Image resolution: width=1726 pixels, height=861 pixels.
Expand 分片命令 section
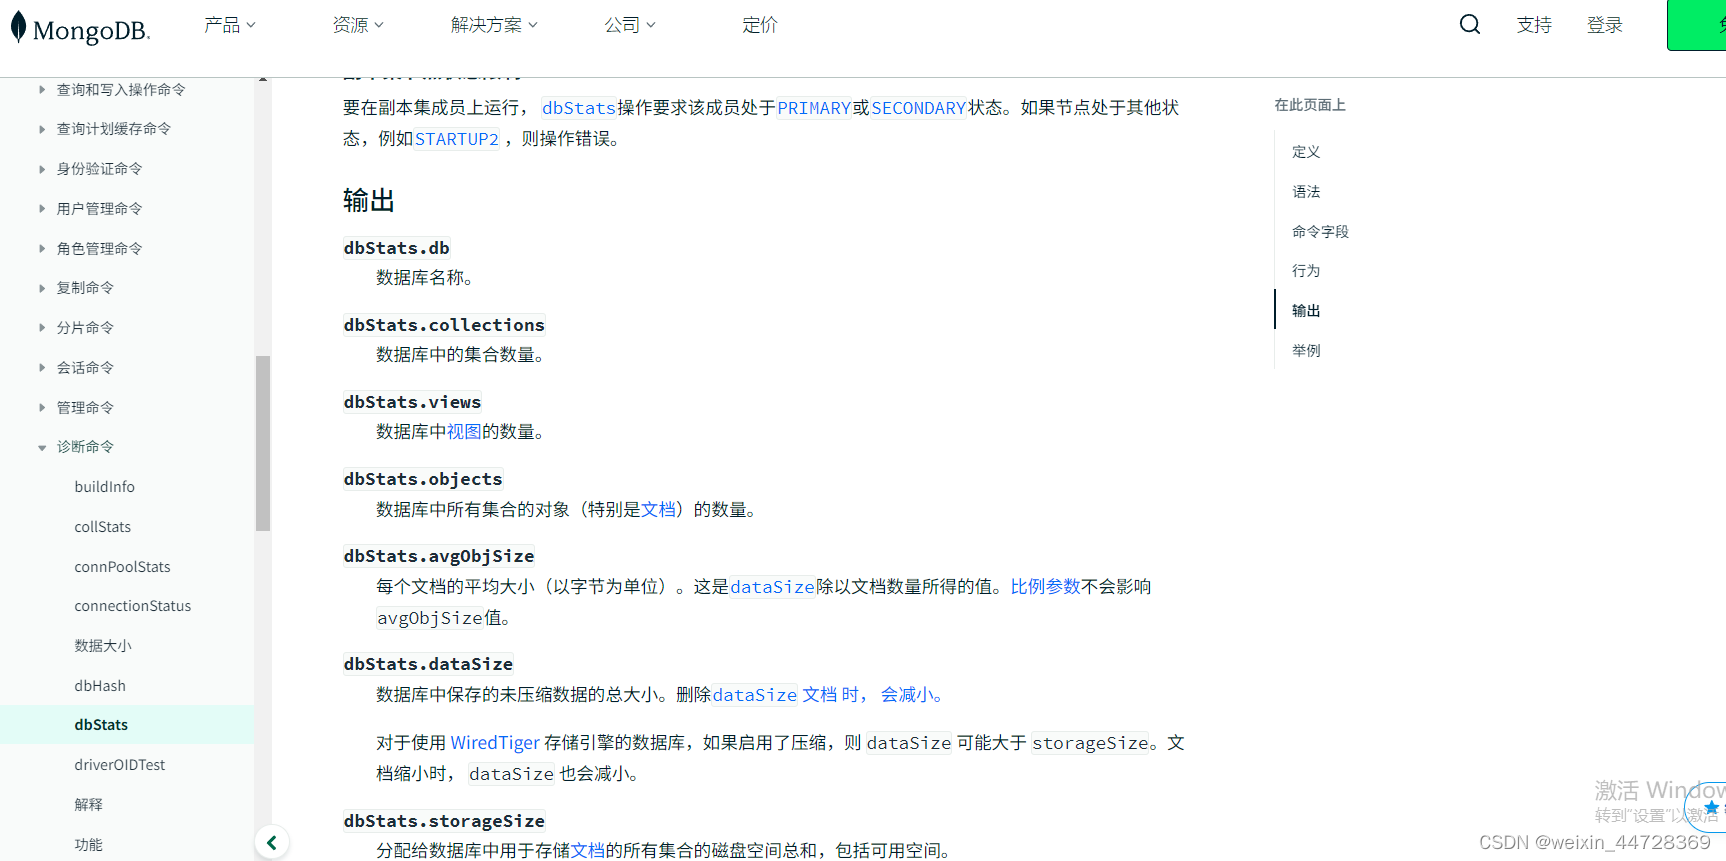click(x=85, y=328)
